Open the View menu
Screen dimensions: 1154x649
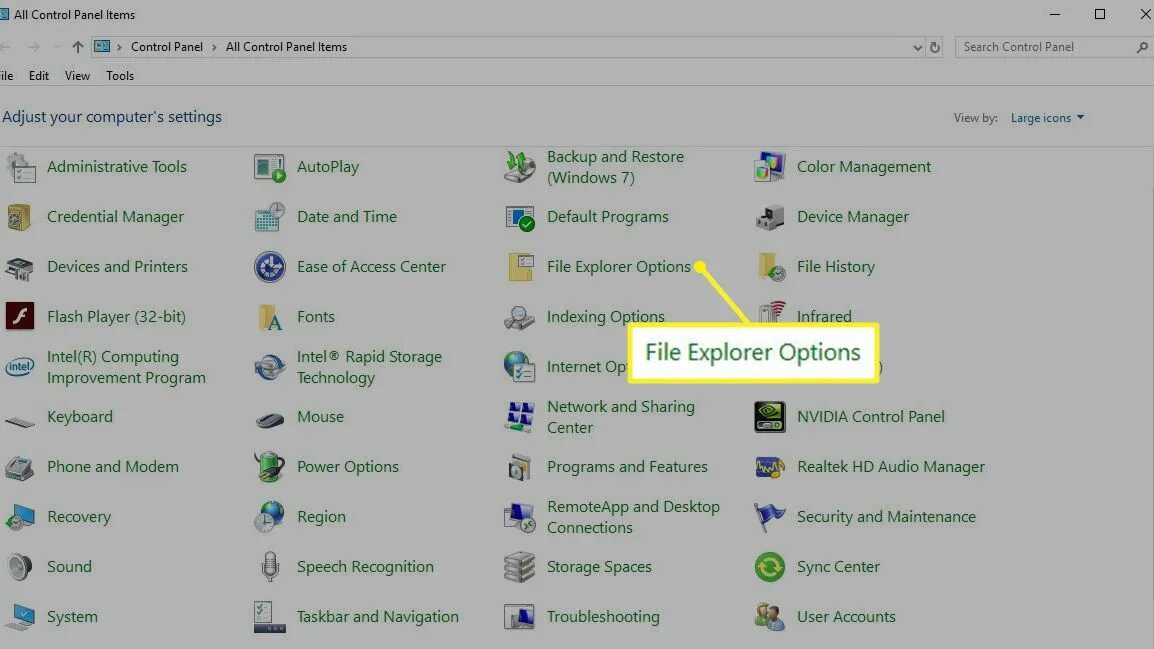[x=77, y=76]
